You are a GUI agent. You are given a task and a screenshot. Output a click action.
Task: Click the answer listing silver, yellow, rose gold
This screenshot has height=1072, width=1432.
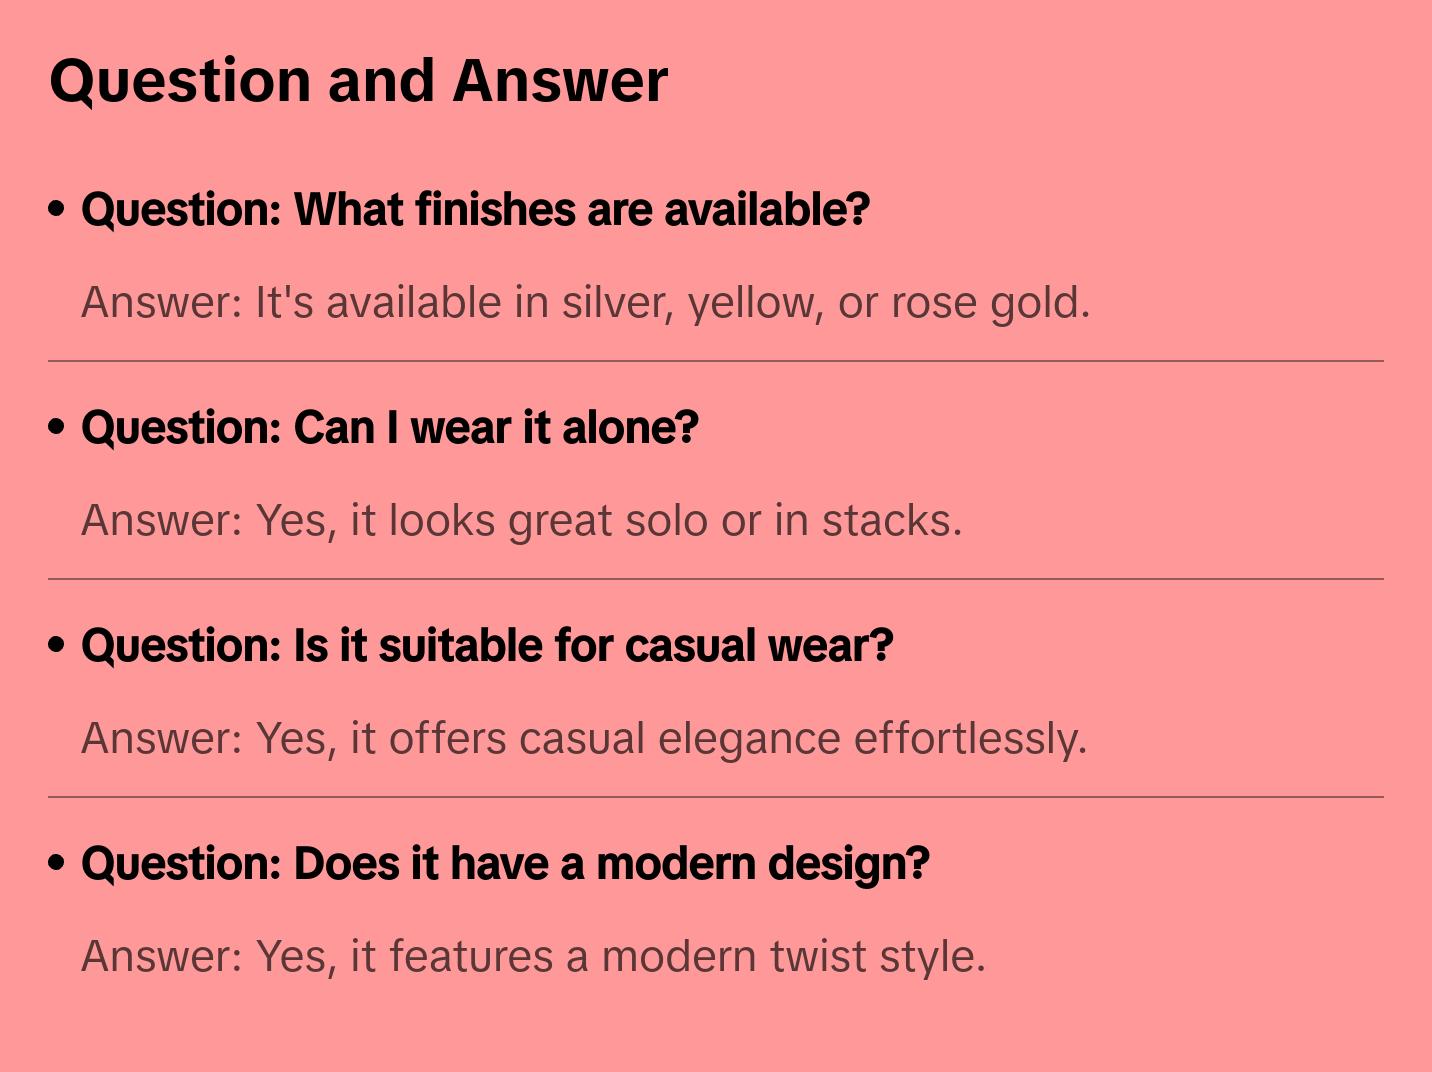click(x=585, y=303)
